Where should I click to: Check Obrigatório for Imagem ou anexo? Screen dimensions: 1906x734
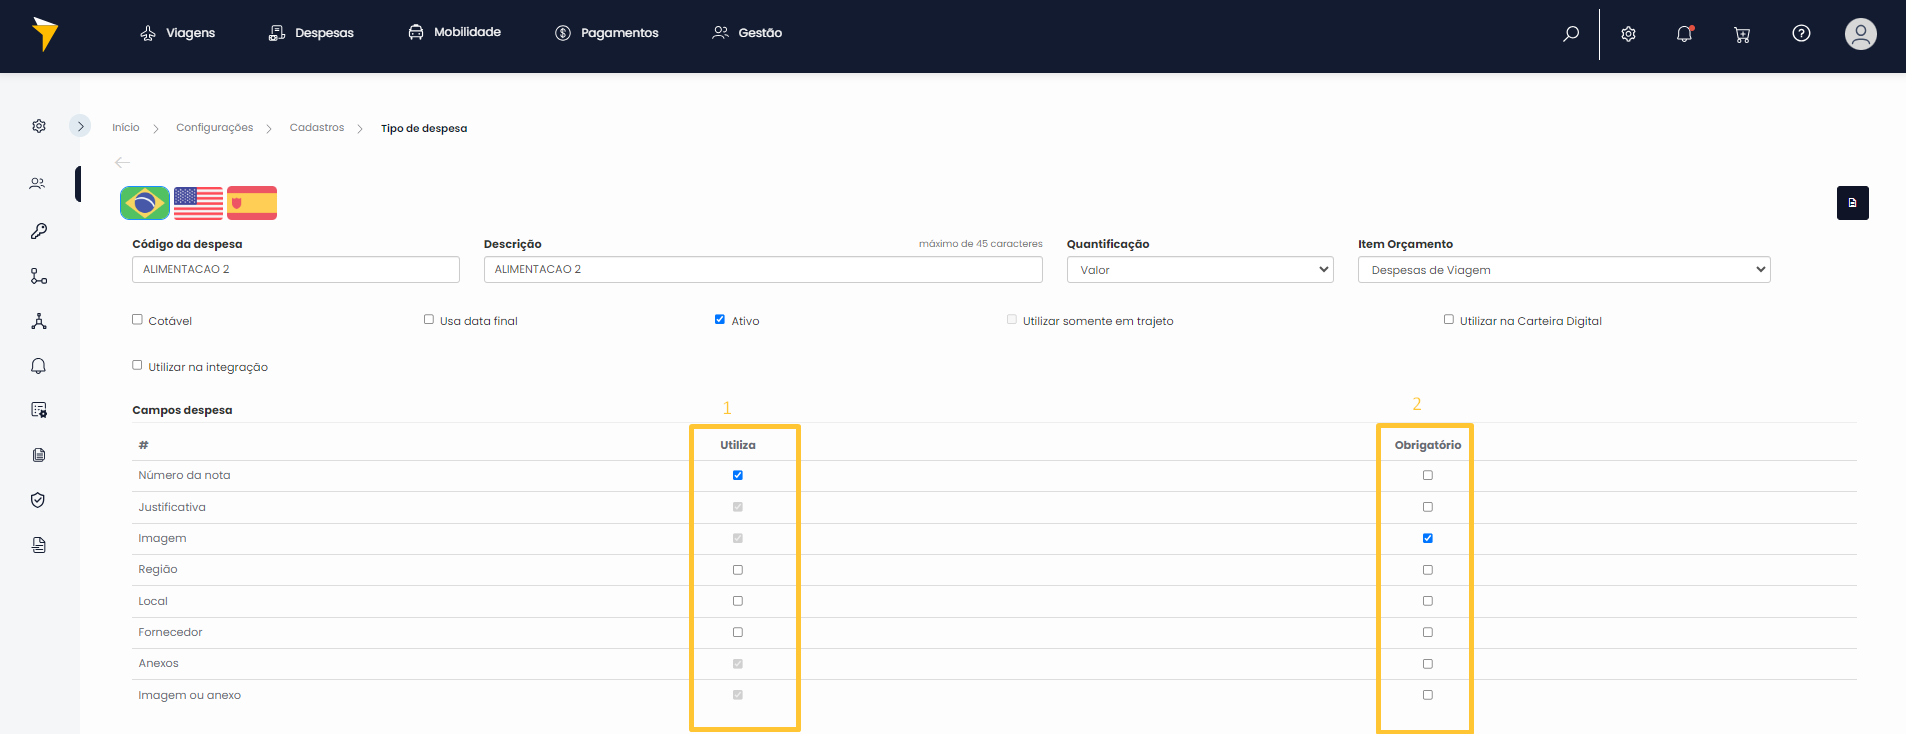(x=1428, y=695)
